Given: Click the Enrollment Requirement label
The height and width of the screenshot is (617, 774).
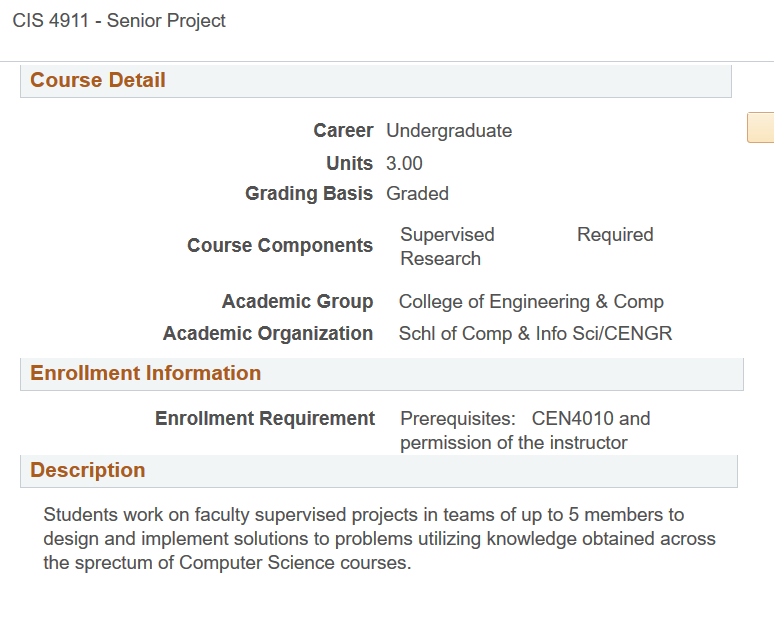Looking at the screenshot, I should click(x=265, y=419).
